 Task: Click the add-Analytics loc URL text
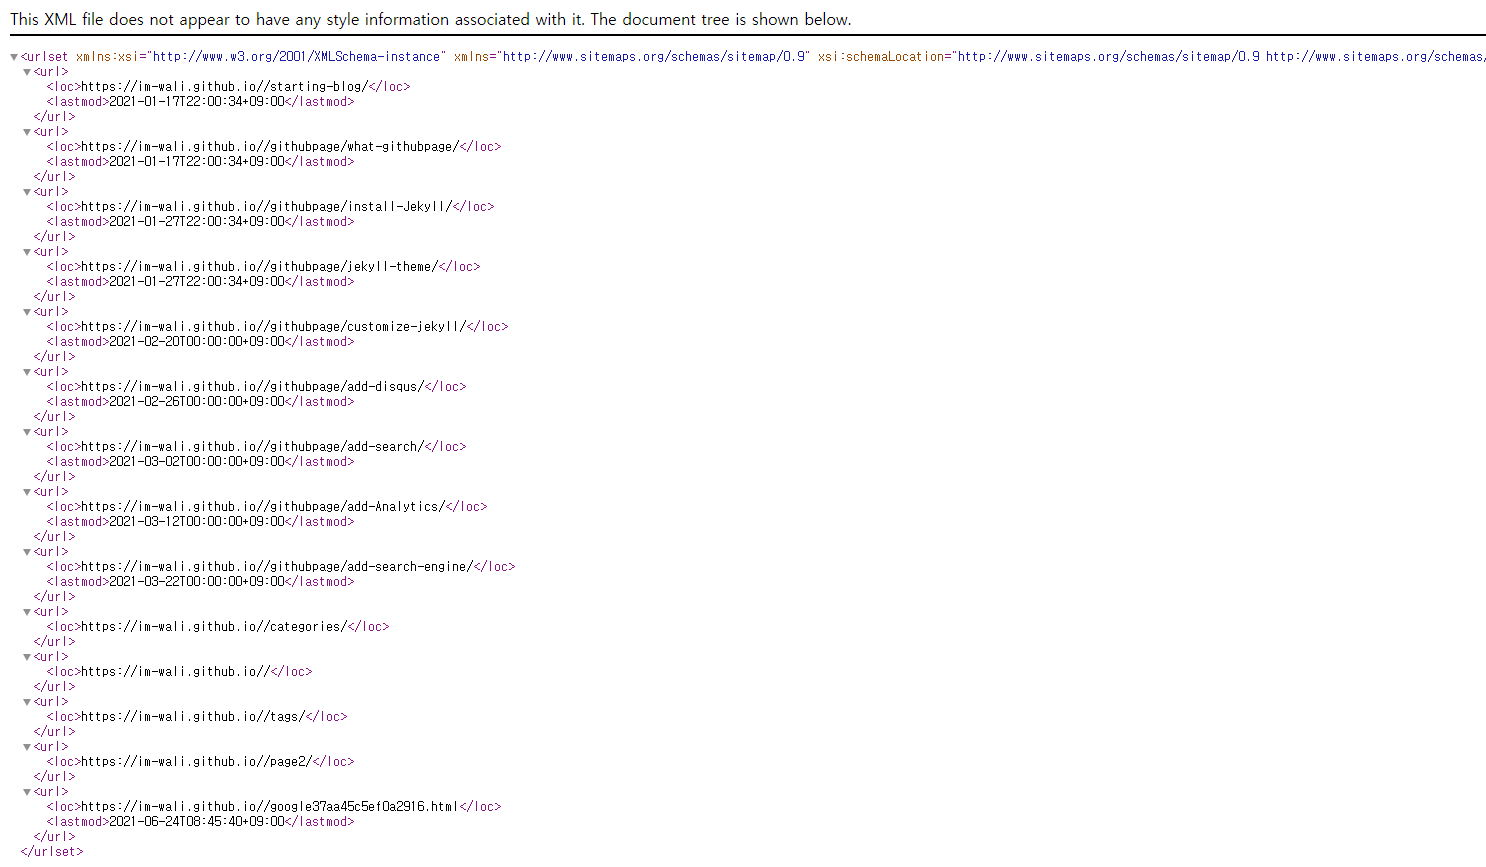click(x=263, y=507)
